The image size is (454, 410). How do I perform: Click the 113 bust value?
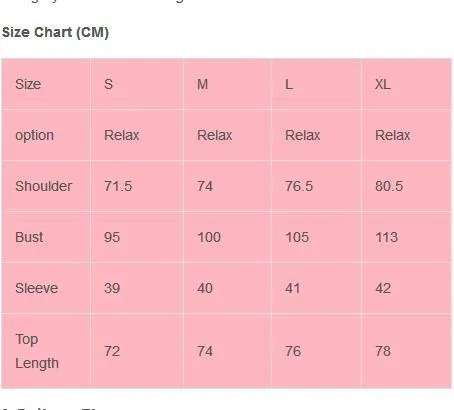pos(387,237)
